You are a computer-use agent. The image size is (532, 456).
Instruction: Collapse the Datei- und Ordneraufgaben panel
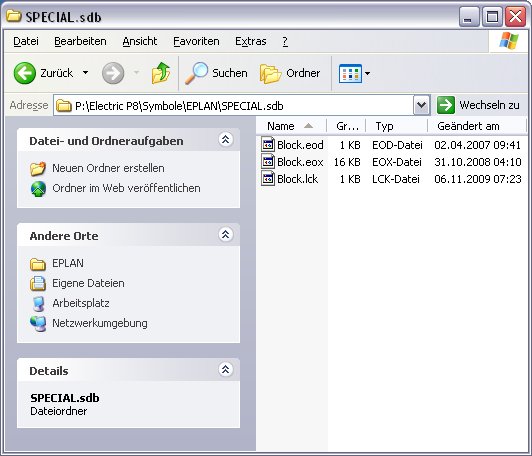[225, 139]
